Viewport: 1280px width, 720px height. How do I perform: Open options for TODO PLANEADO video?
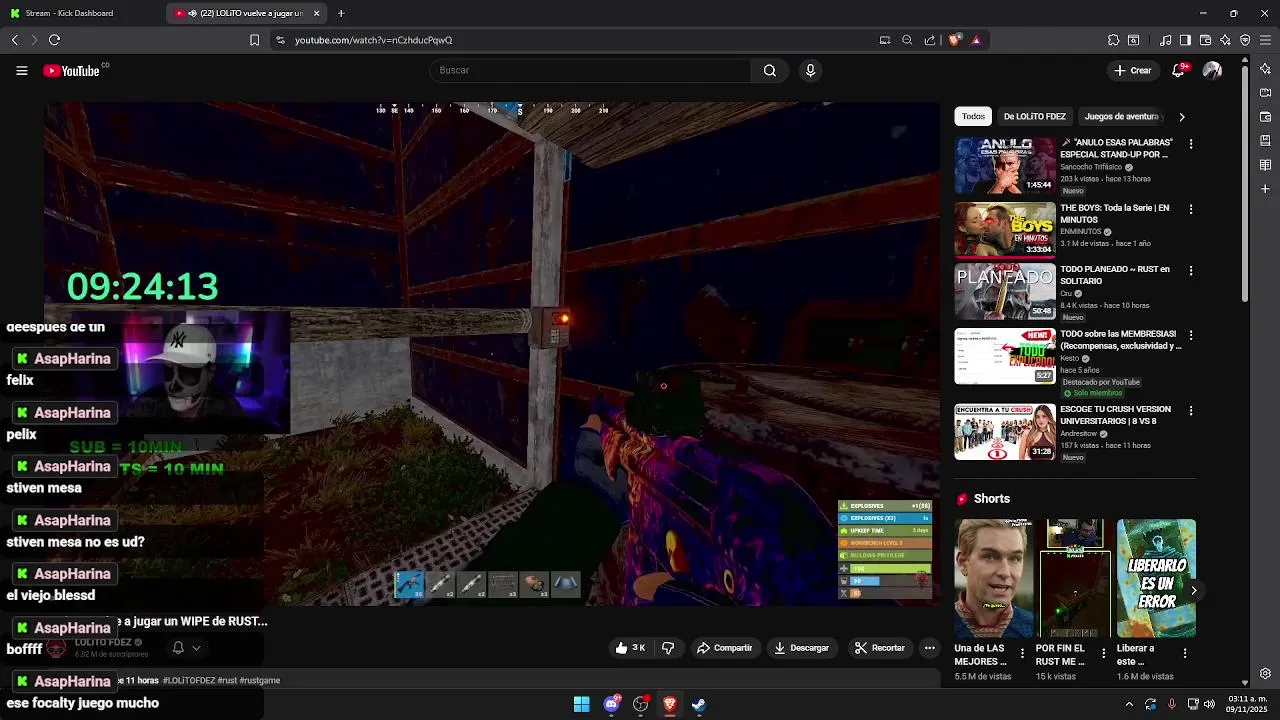pyautogui.click(x=1190, y=270)
